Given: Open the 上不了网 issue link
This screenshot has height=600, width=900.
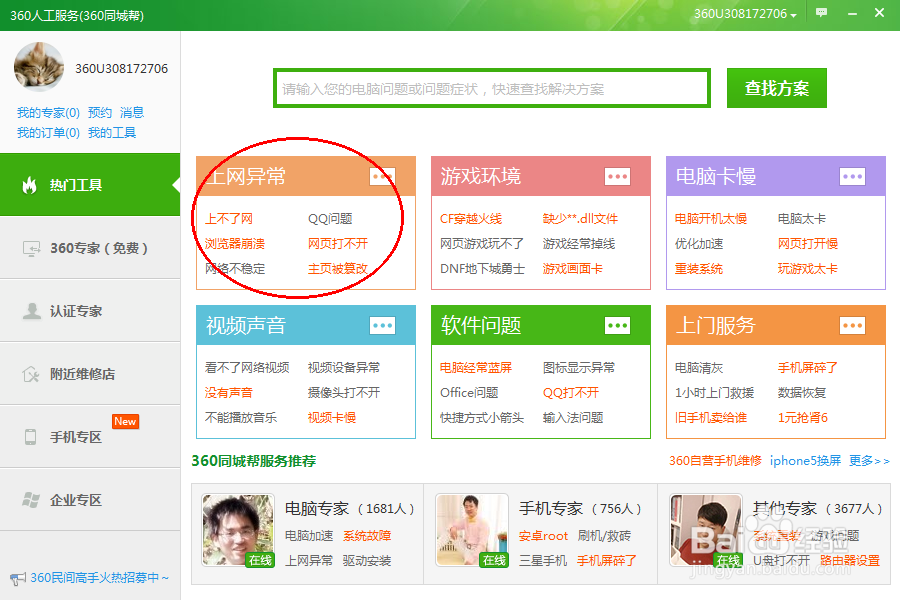Looking at the screenshot, I should click(x=229, y=219).
